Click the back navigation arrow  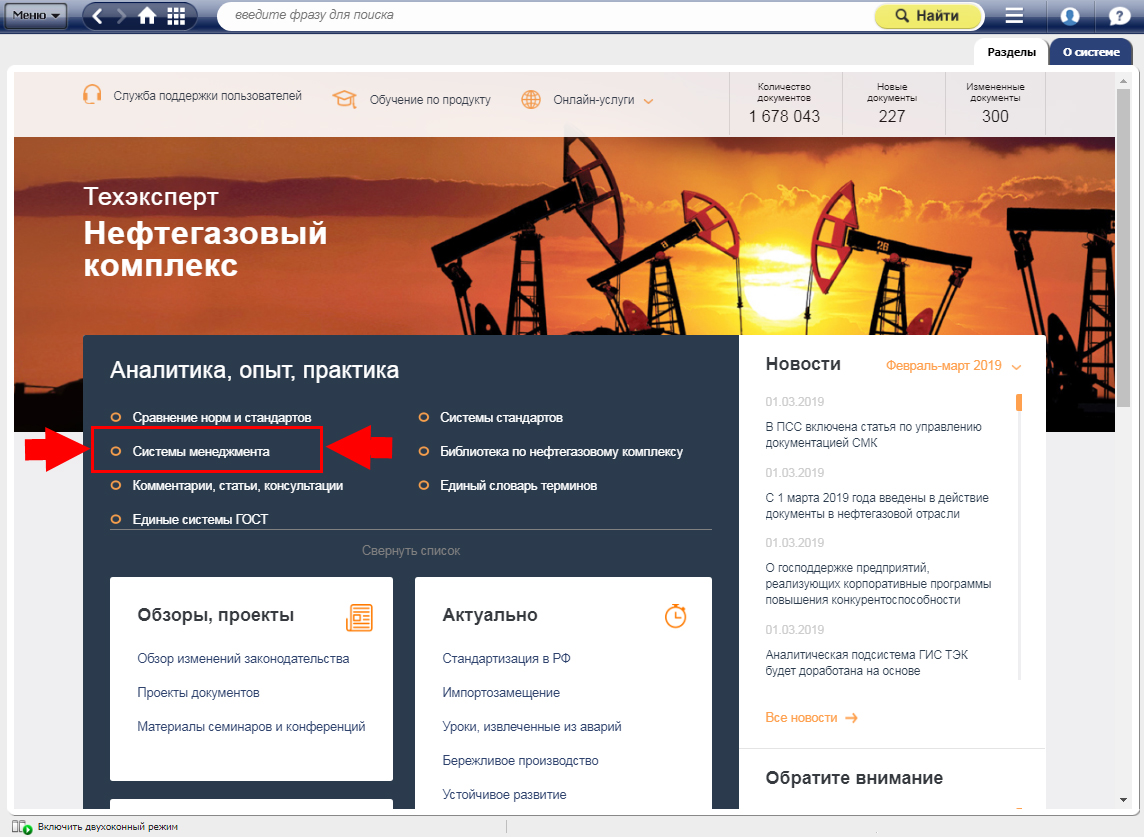(99, 16)
